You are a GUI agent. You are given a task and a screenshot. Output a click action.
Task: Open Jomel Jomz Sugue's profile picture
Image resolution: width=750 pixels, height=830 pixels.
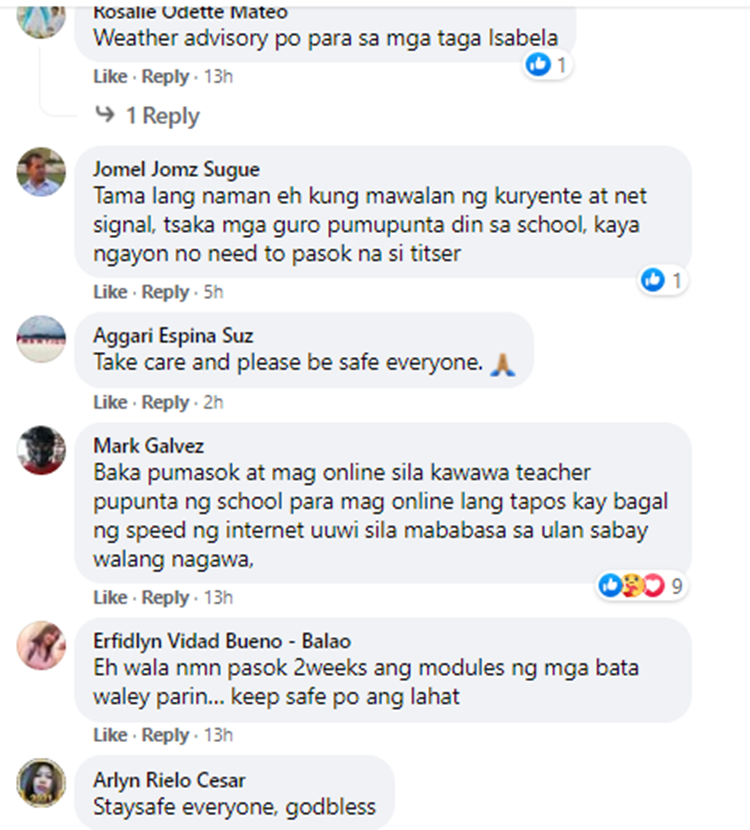point(41,172)
